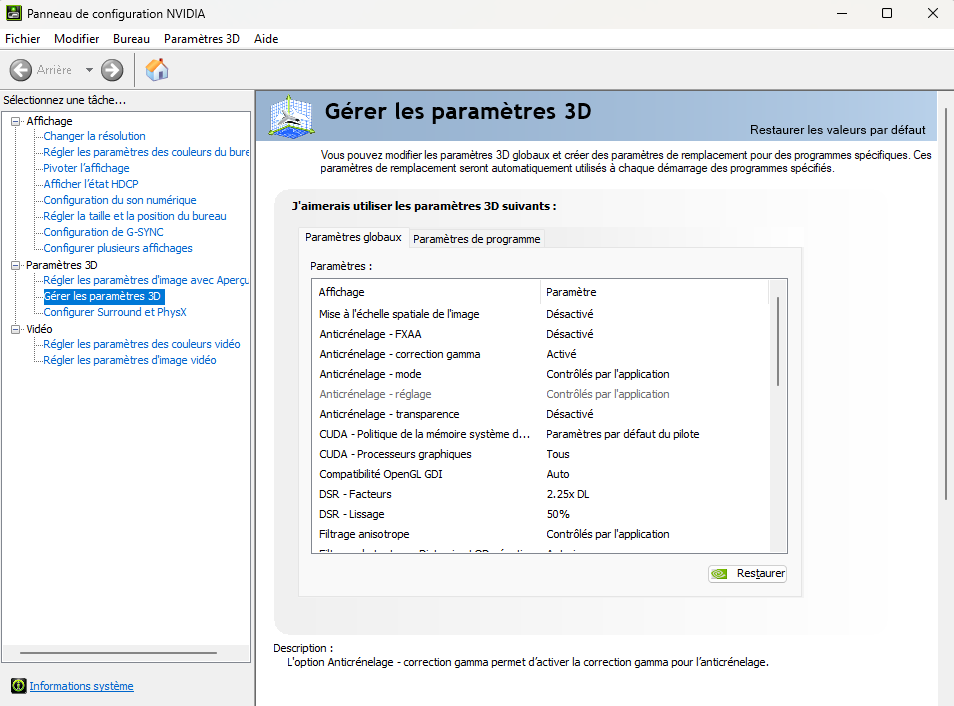Click the back arrow icon
This screenshot has height=706, width=954.
(21, 70)
